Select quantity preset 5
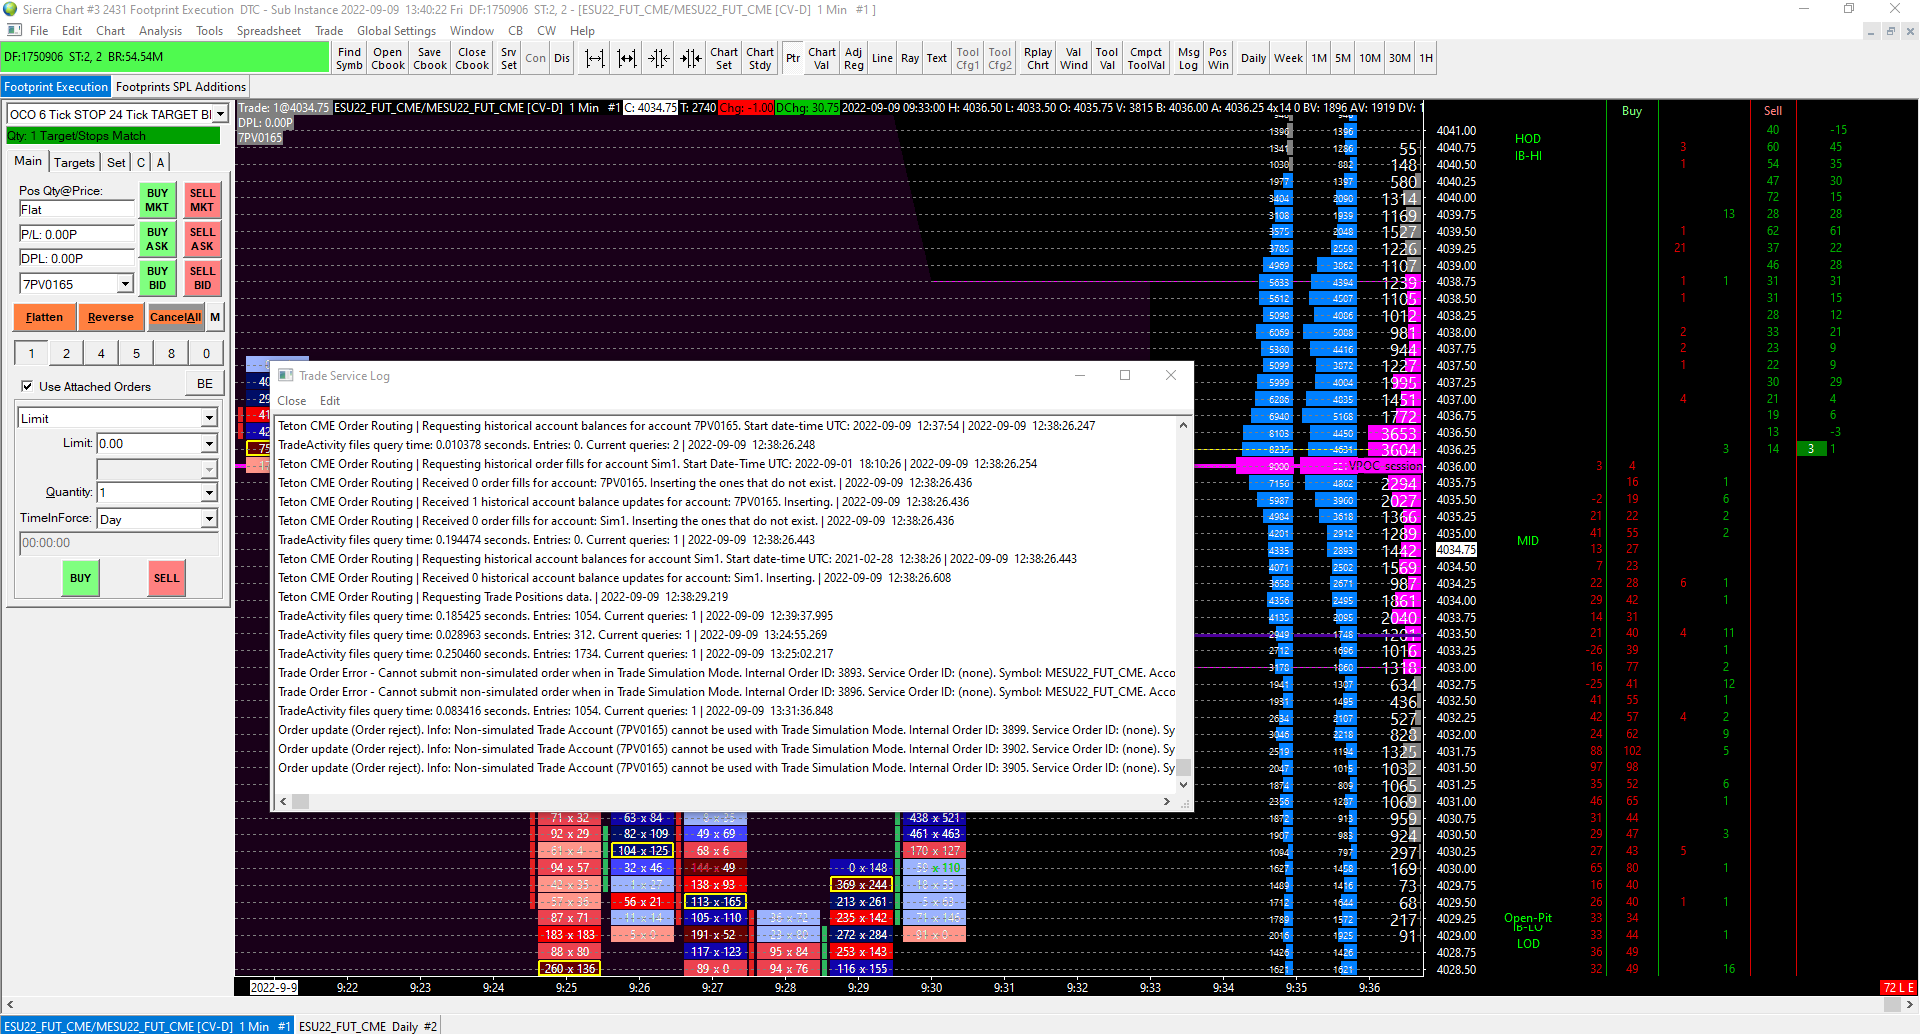The height and width of the screenshot is (1034, 1920). point(136,353)
